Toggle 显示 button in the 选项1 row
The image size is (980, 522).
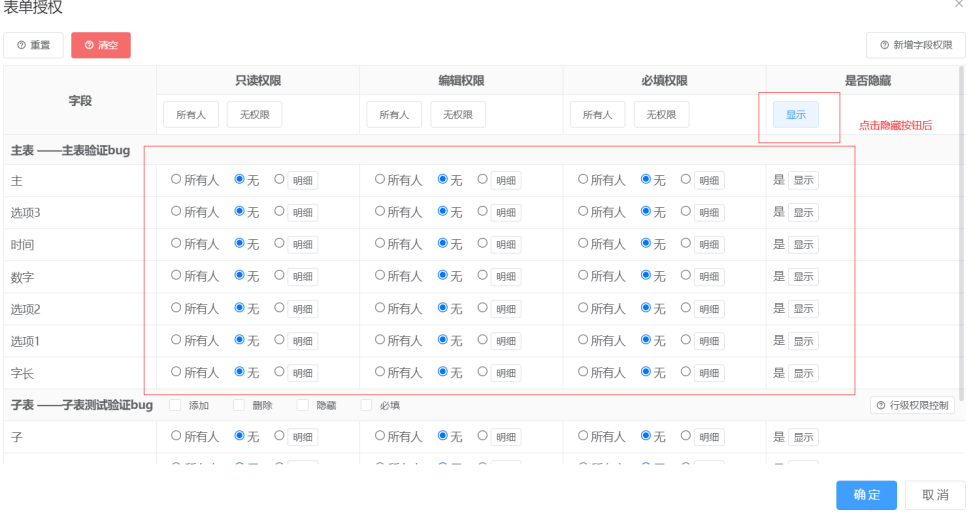pyautogui.click(x=803, y=341)
